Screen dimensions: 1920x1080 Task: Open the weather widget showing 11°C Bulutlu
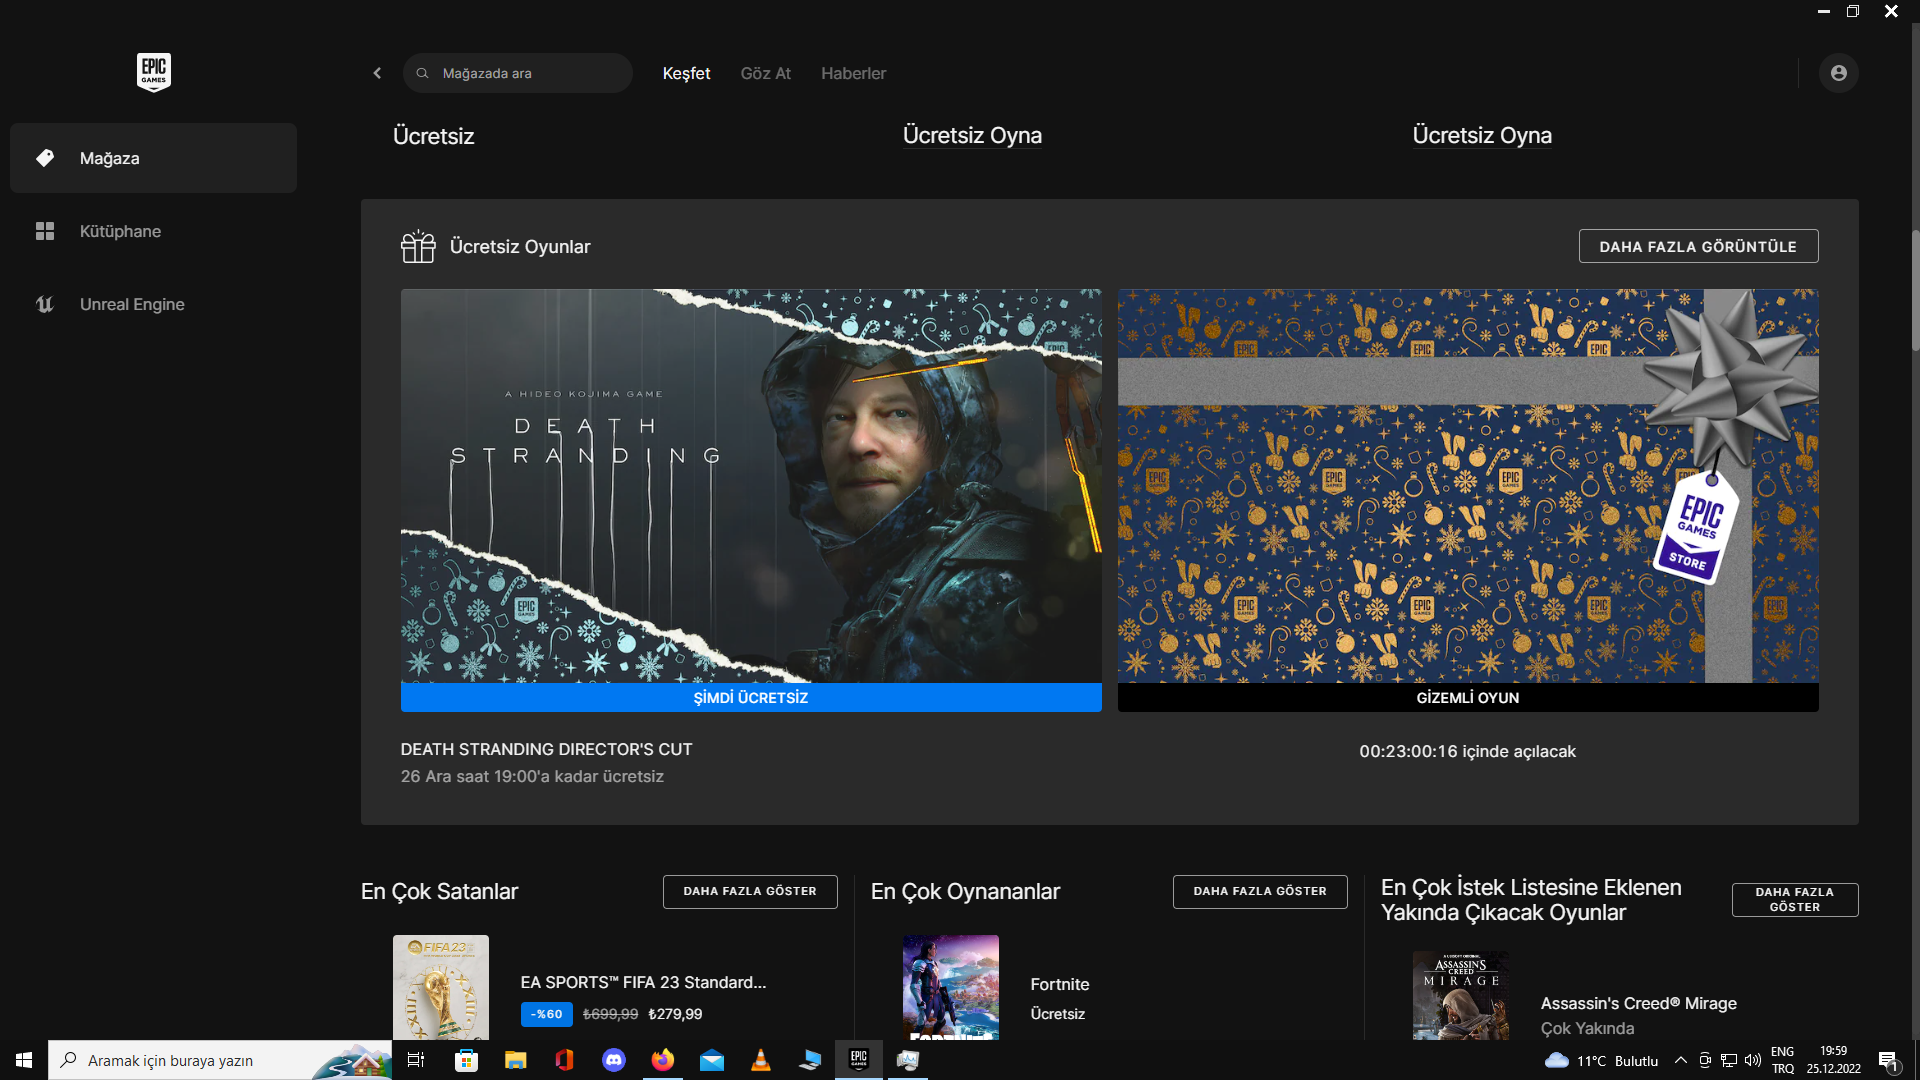(x=1601, y=1060)
